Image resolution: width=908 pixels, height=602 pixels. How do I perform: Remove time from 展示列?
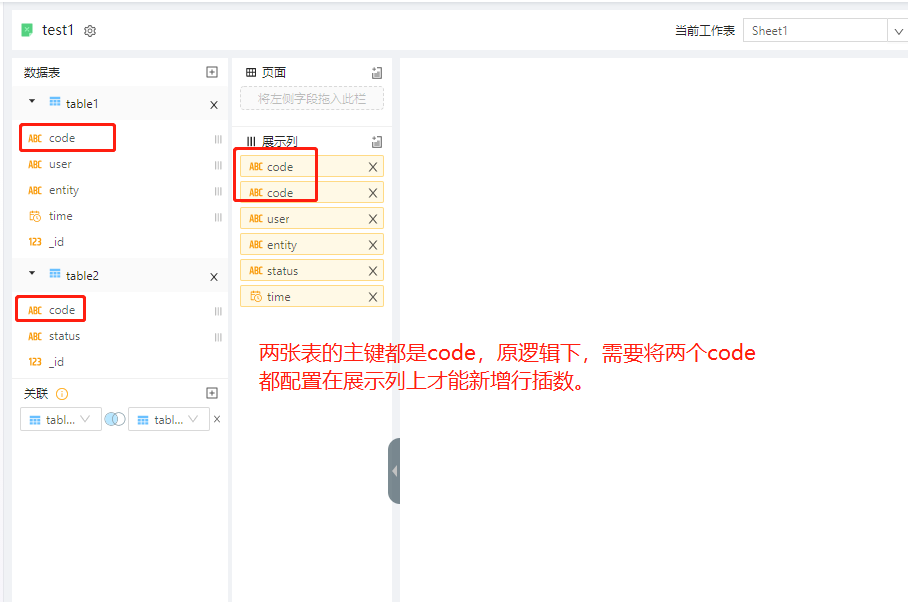pos(373,298)
